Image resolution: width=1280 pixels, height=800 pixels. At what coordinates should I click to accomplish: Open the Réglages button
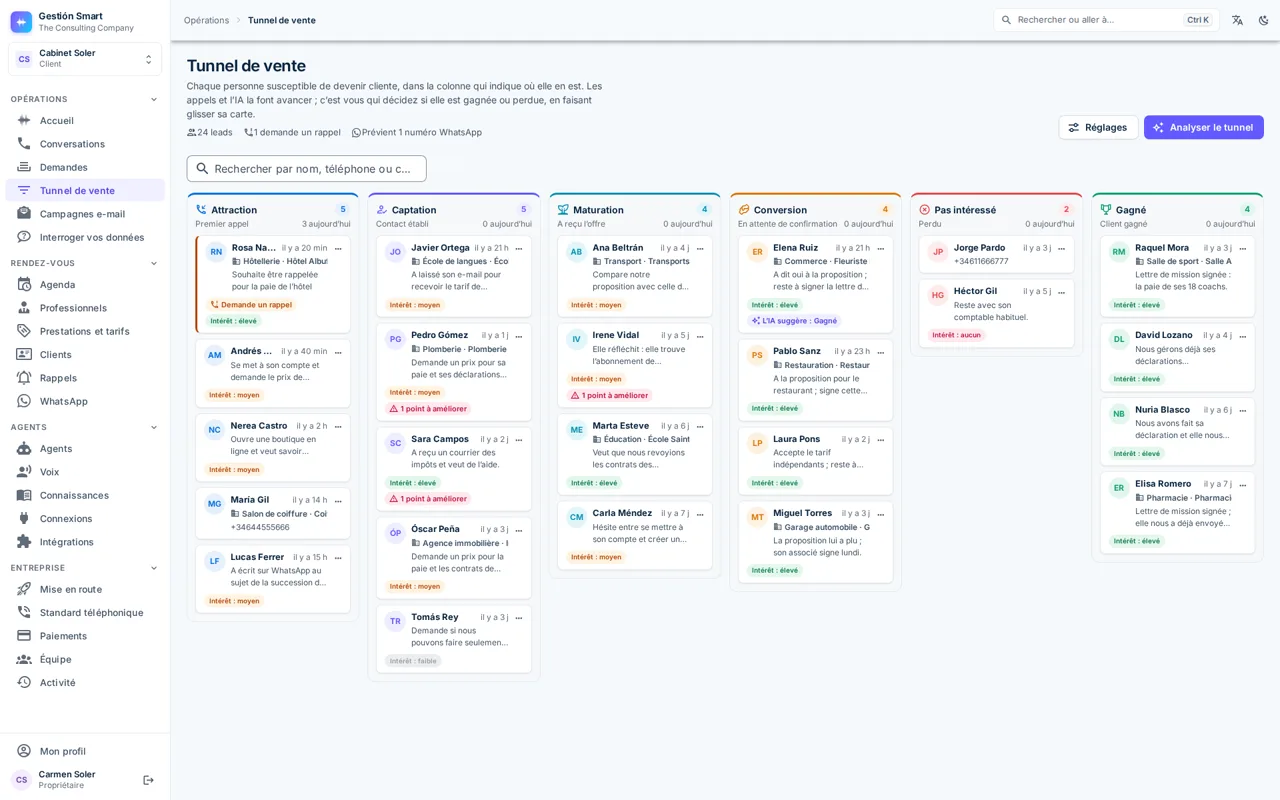click(x=1098, y=127)
